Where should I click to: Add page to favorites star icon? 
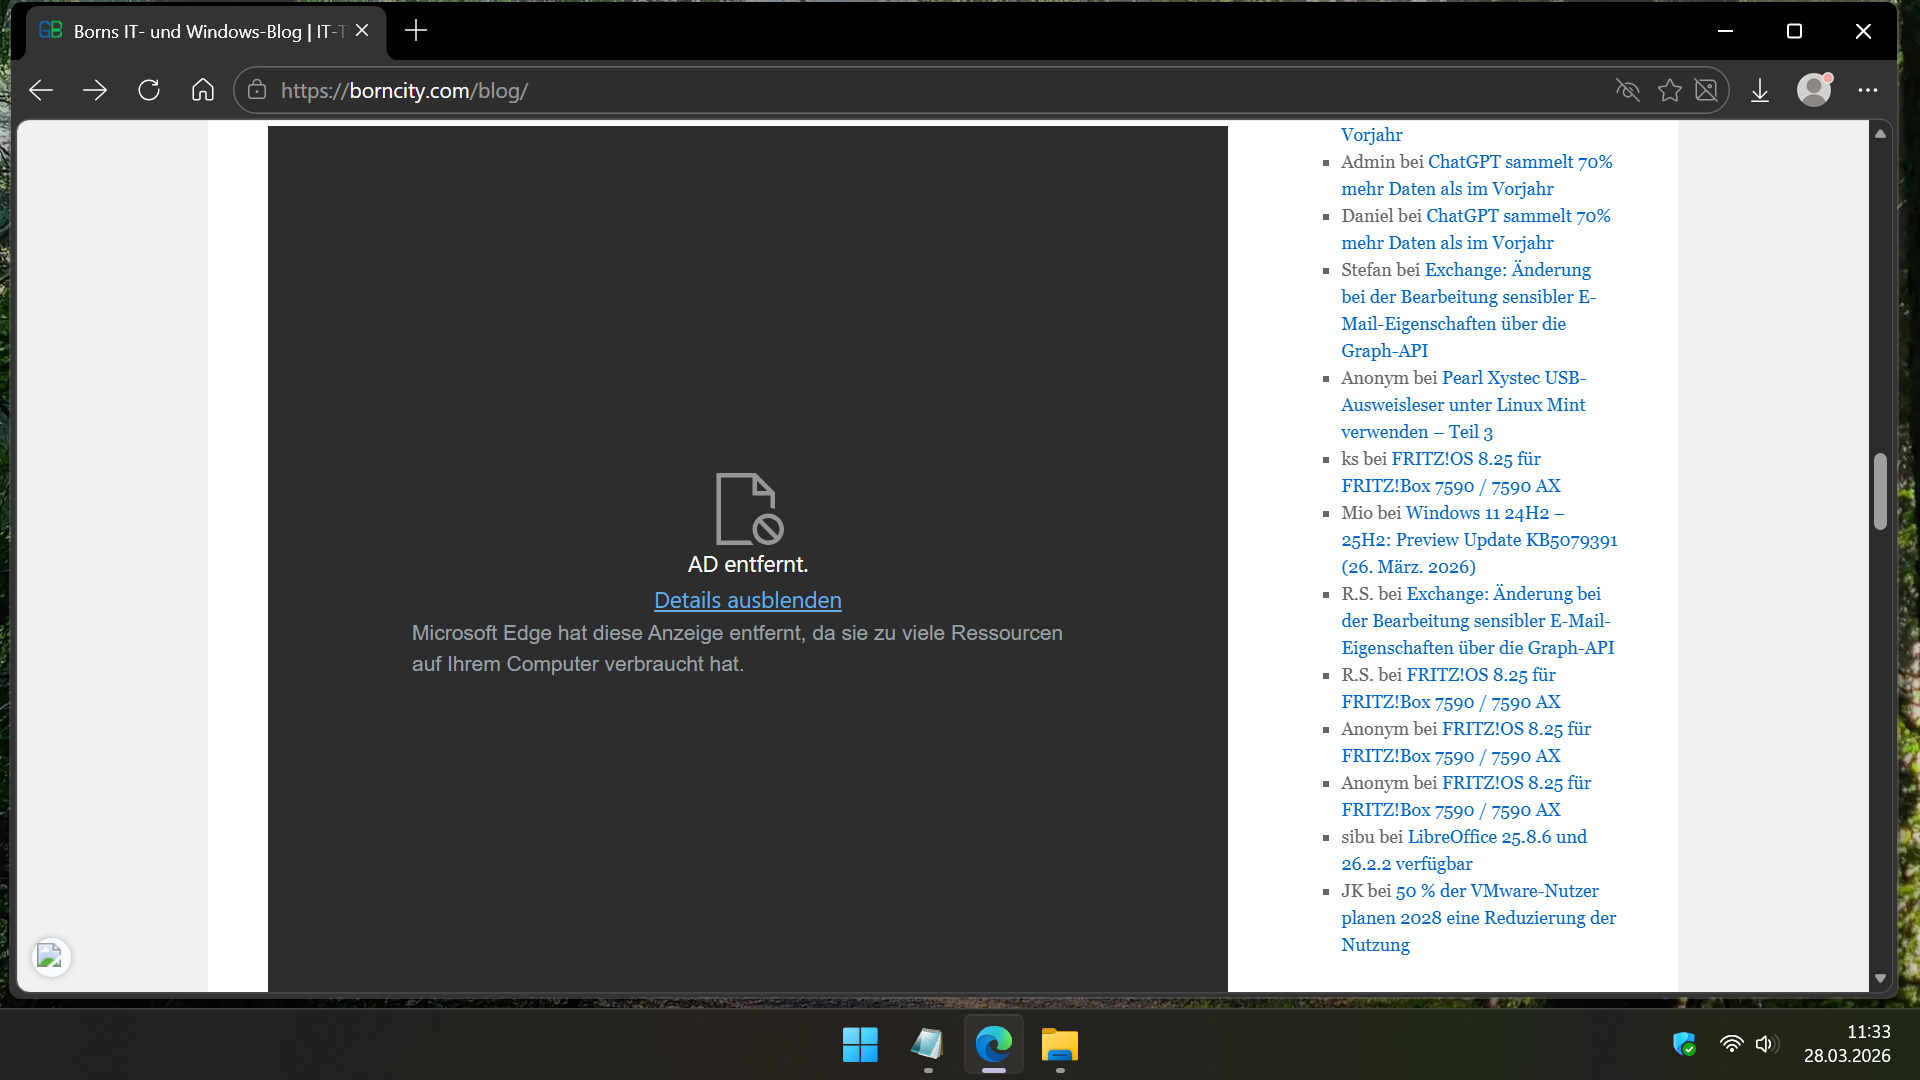(1669, 90)
